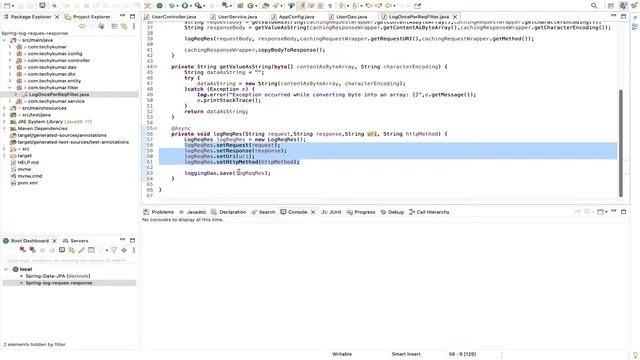This screenshot has width=640, height=360.
Task: Click the green plus icon in Boot Dashboard
Action: [124, 250]
